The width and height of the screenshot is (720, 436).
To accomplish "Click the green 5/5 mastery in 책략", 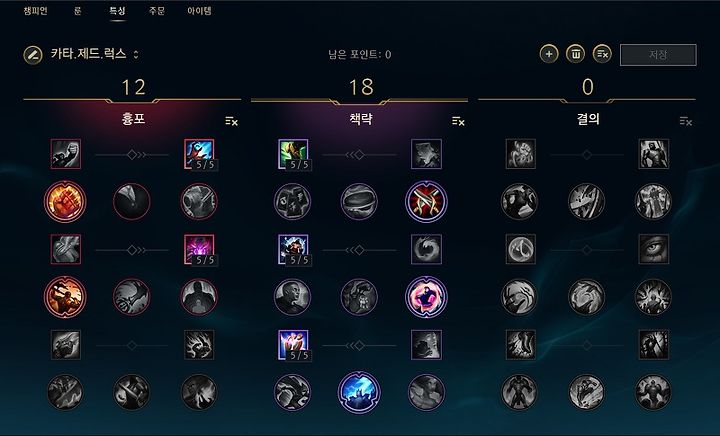I will click(x=293, y=154).
